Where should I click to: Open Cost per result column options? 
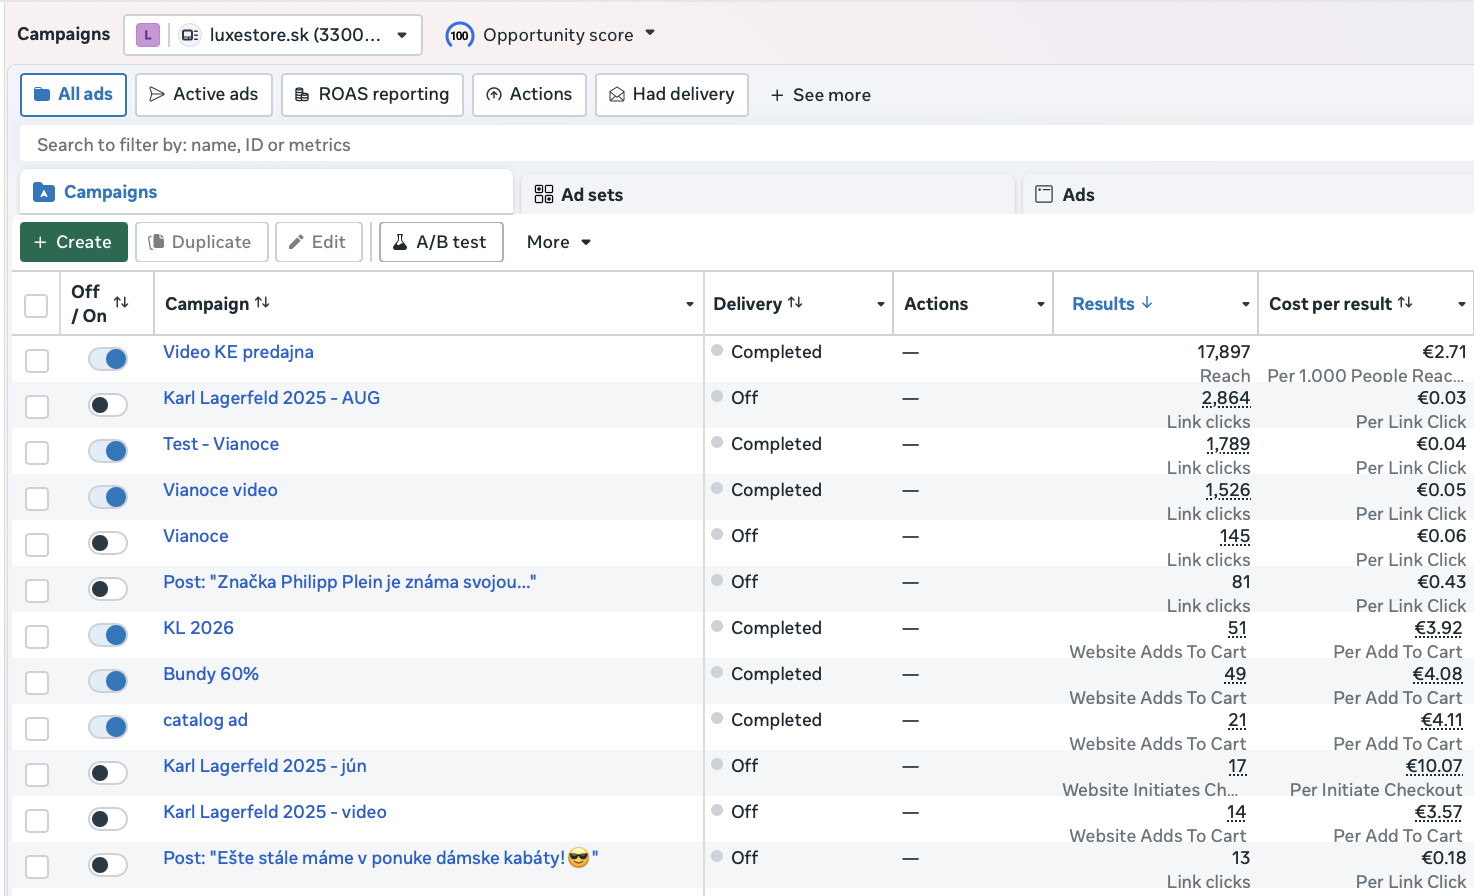(x=1462, y=304)
